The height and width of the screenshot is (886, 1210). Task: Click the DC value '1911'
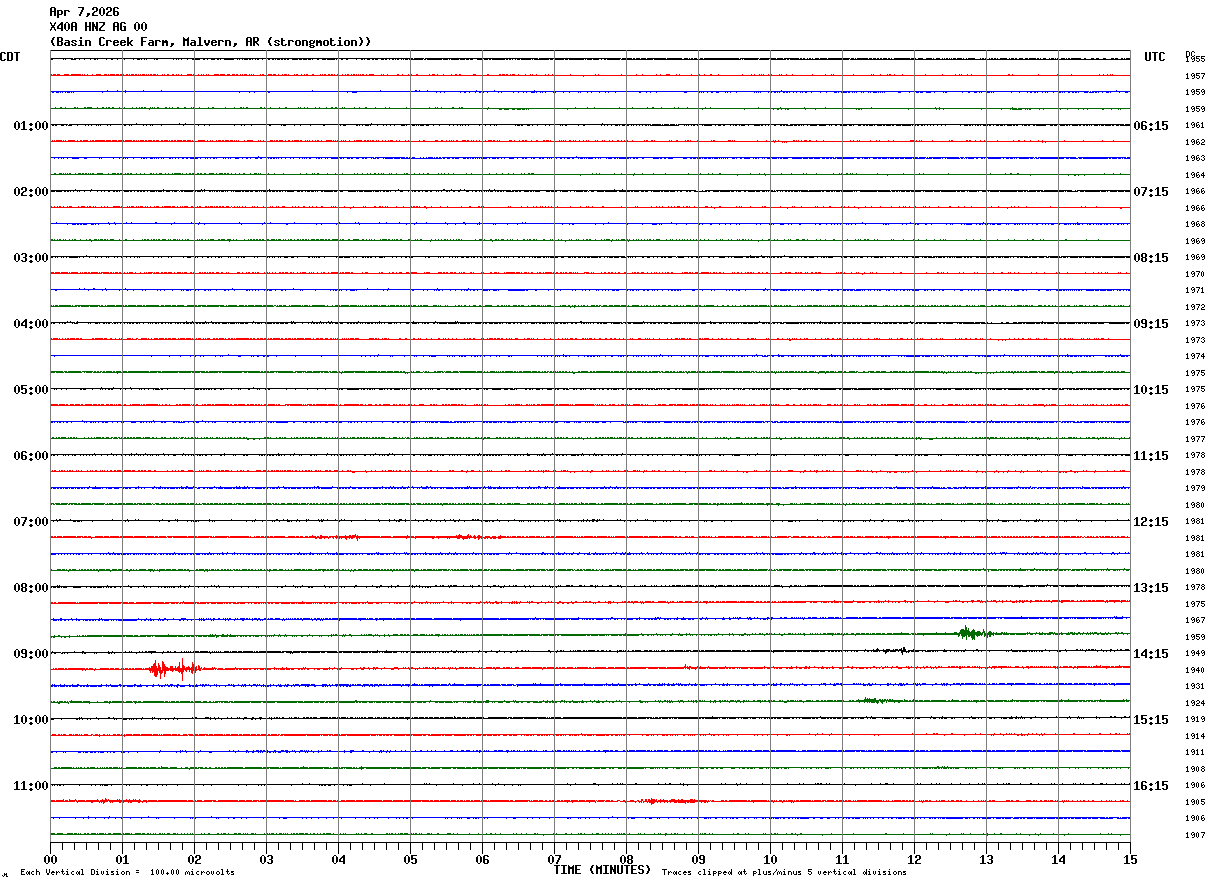tap(1195, 753)
